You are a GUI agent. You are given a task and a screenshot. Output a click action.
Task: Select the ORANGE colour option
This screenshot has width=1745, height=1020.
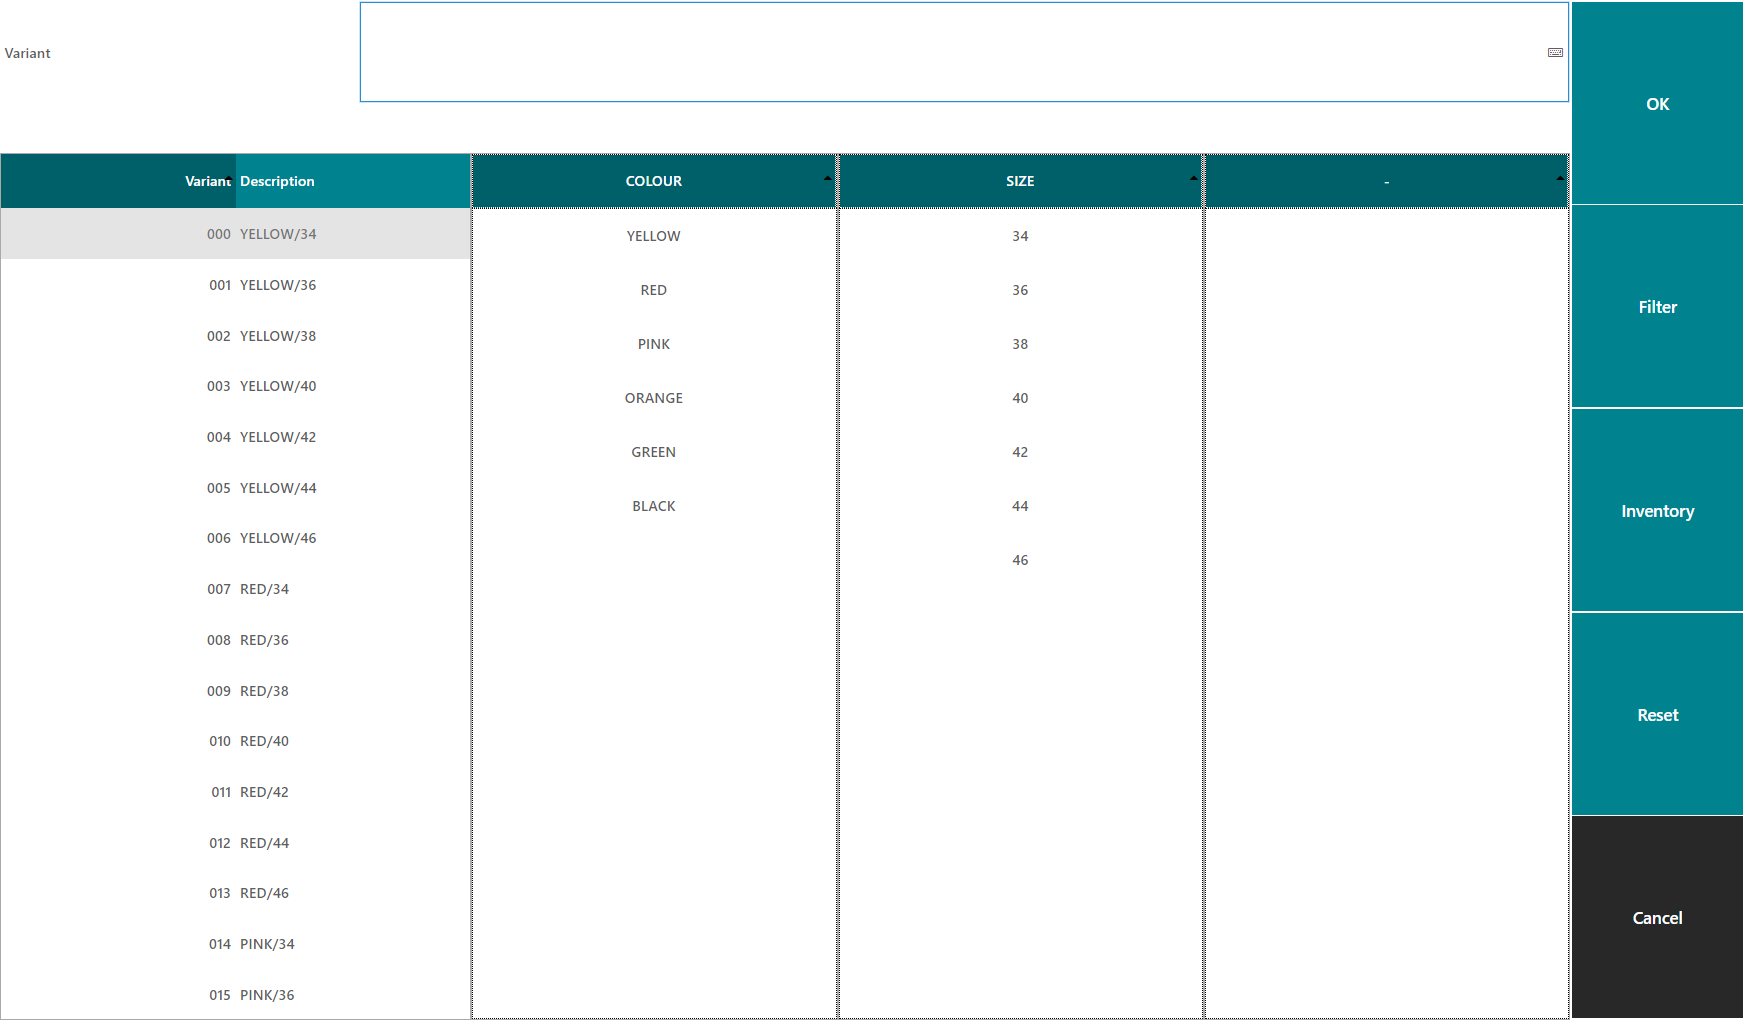coord(654,398)
